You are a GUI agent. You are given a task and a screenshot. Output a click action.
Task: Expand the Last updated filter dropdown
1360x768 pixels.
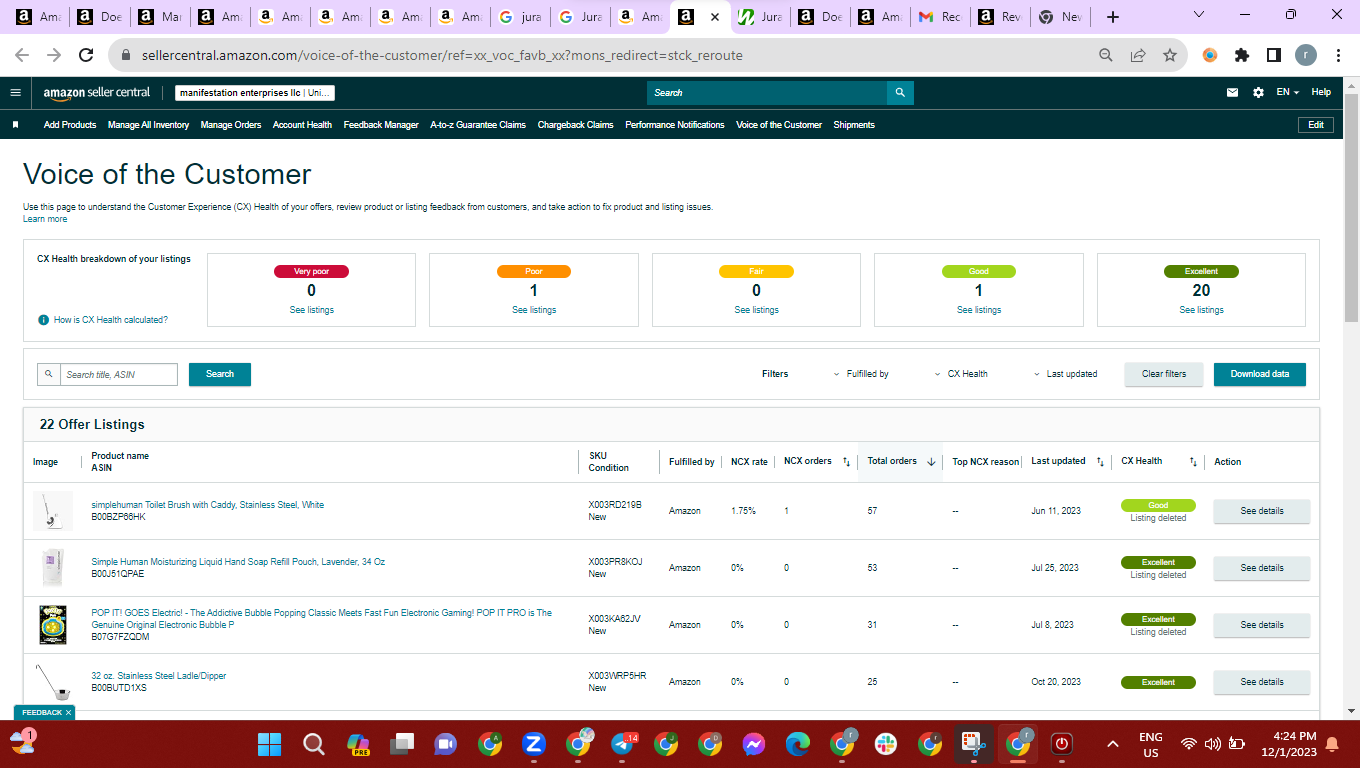pos(1065,374)
